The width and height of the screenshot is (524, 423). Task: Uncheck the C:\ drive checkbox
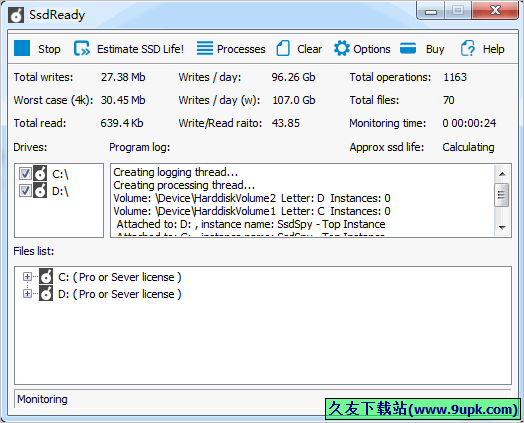25,173
